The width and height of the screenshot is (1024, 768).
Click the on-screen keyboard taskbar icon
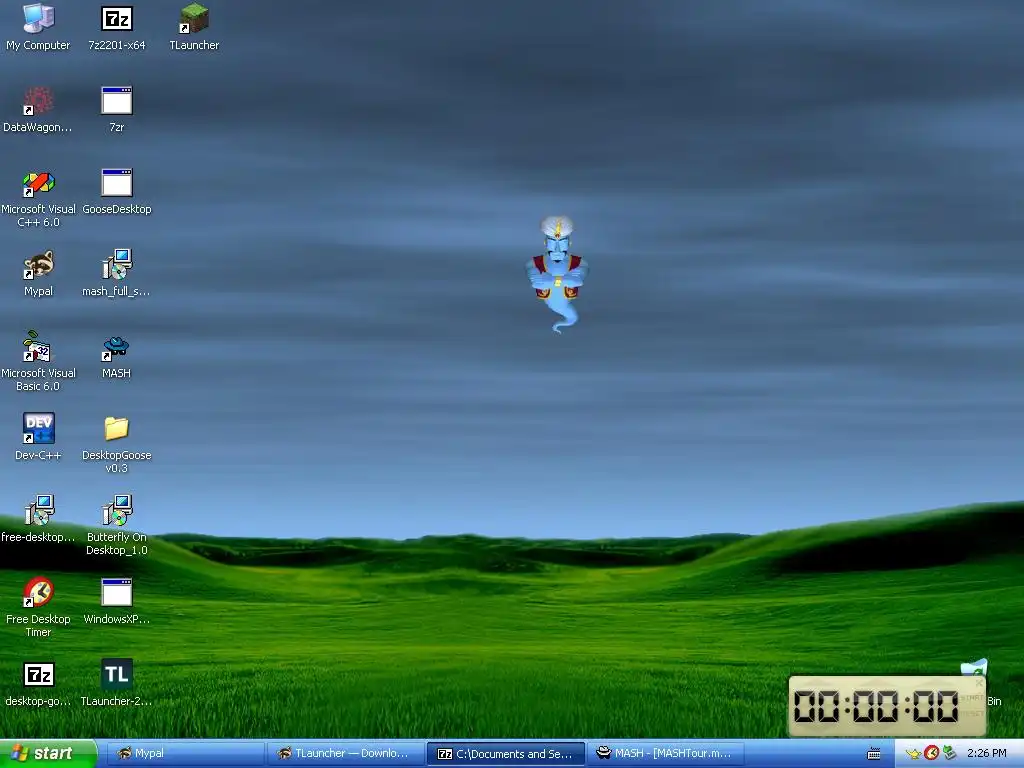(x=874, y=754)
